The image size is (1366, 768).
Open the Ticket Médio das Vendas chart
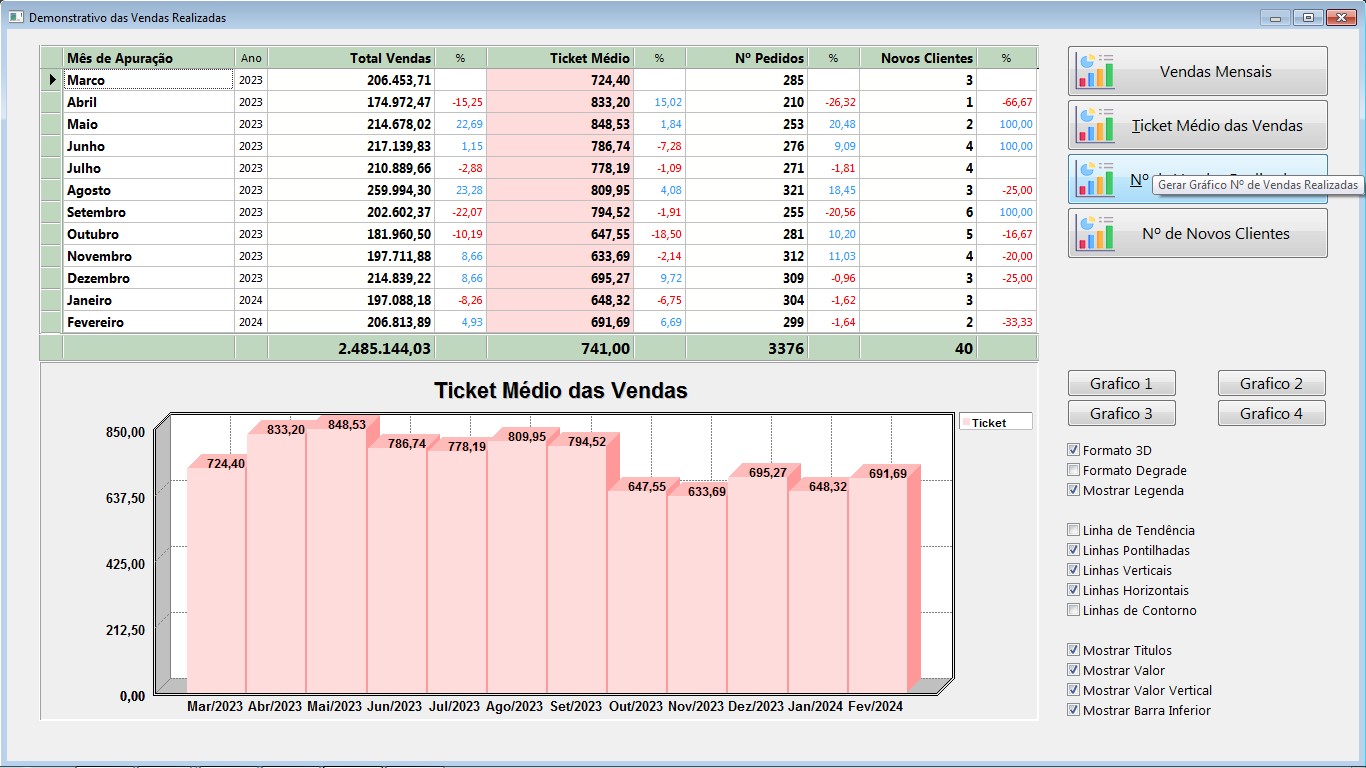pos(1198,126)
